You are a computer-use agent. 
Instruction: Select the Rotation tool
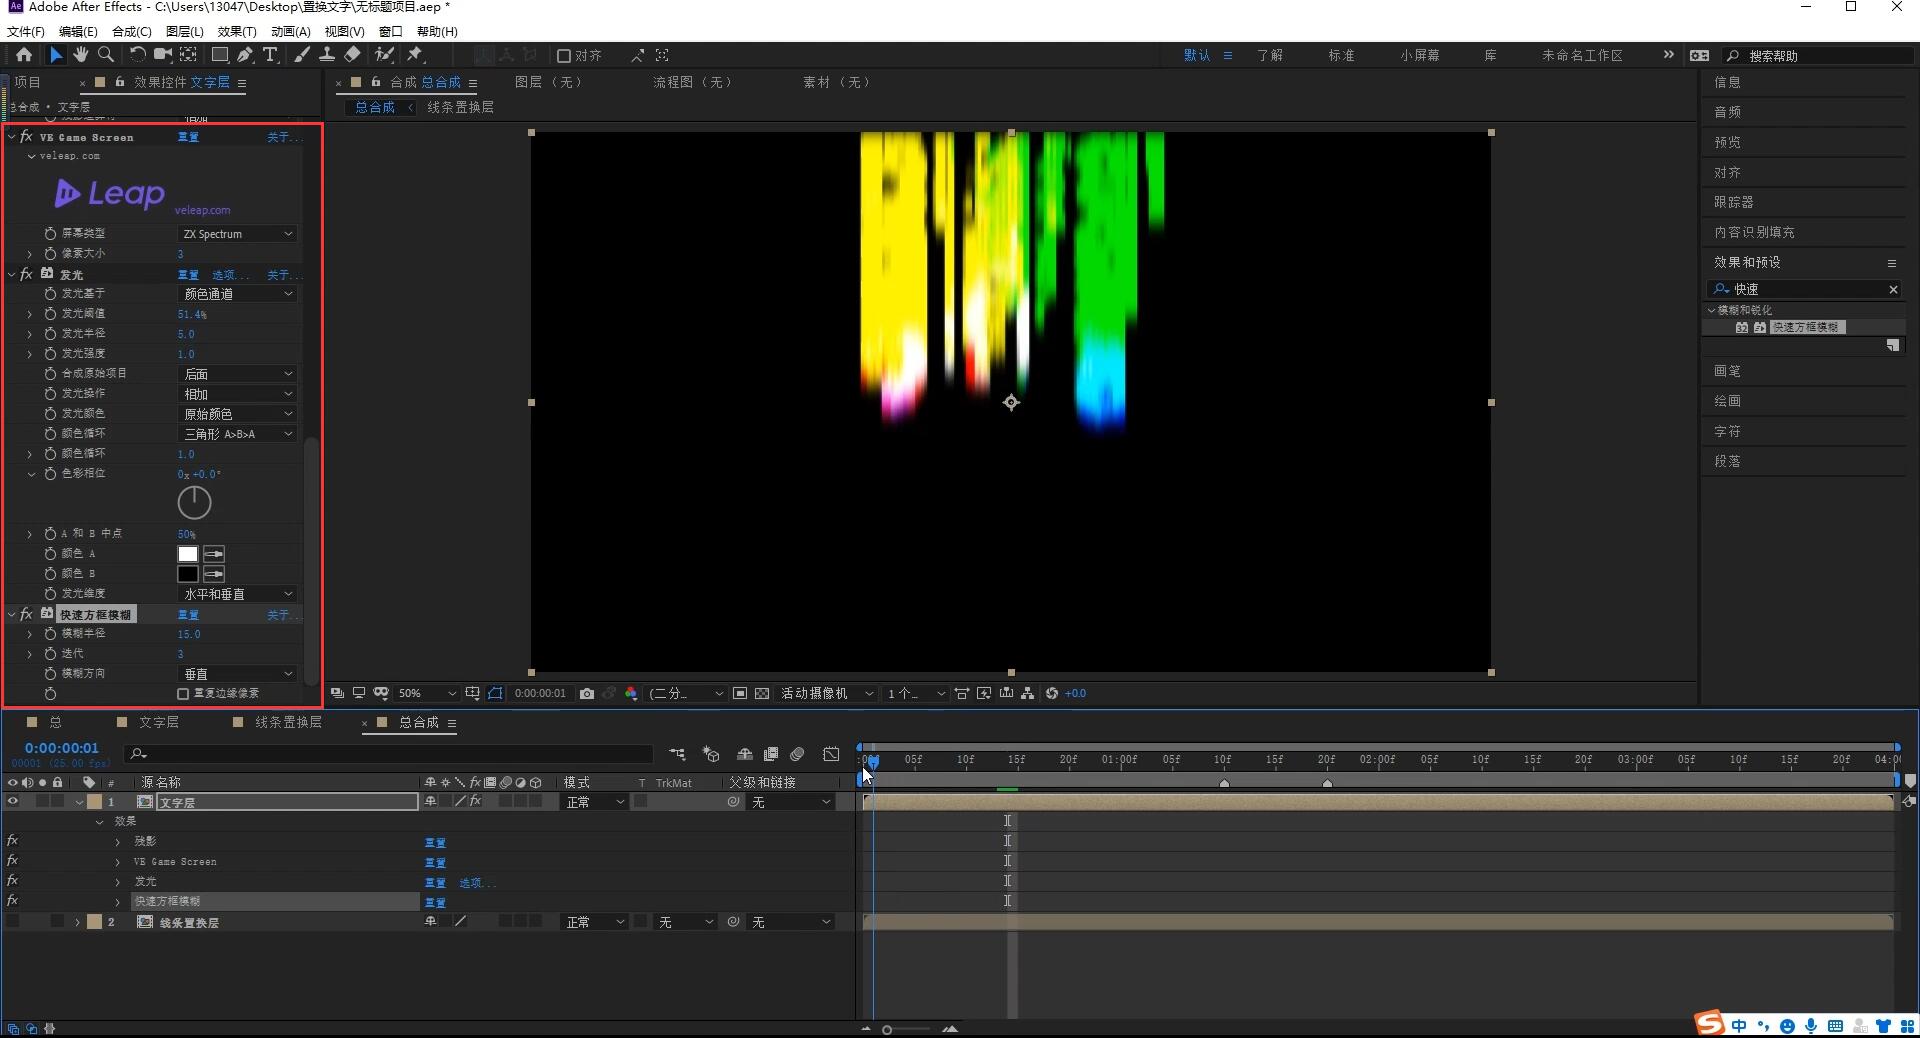click(x=138, y=55)
